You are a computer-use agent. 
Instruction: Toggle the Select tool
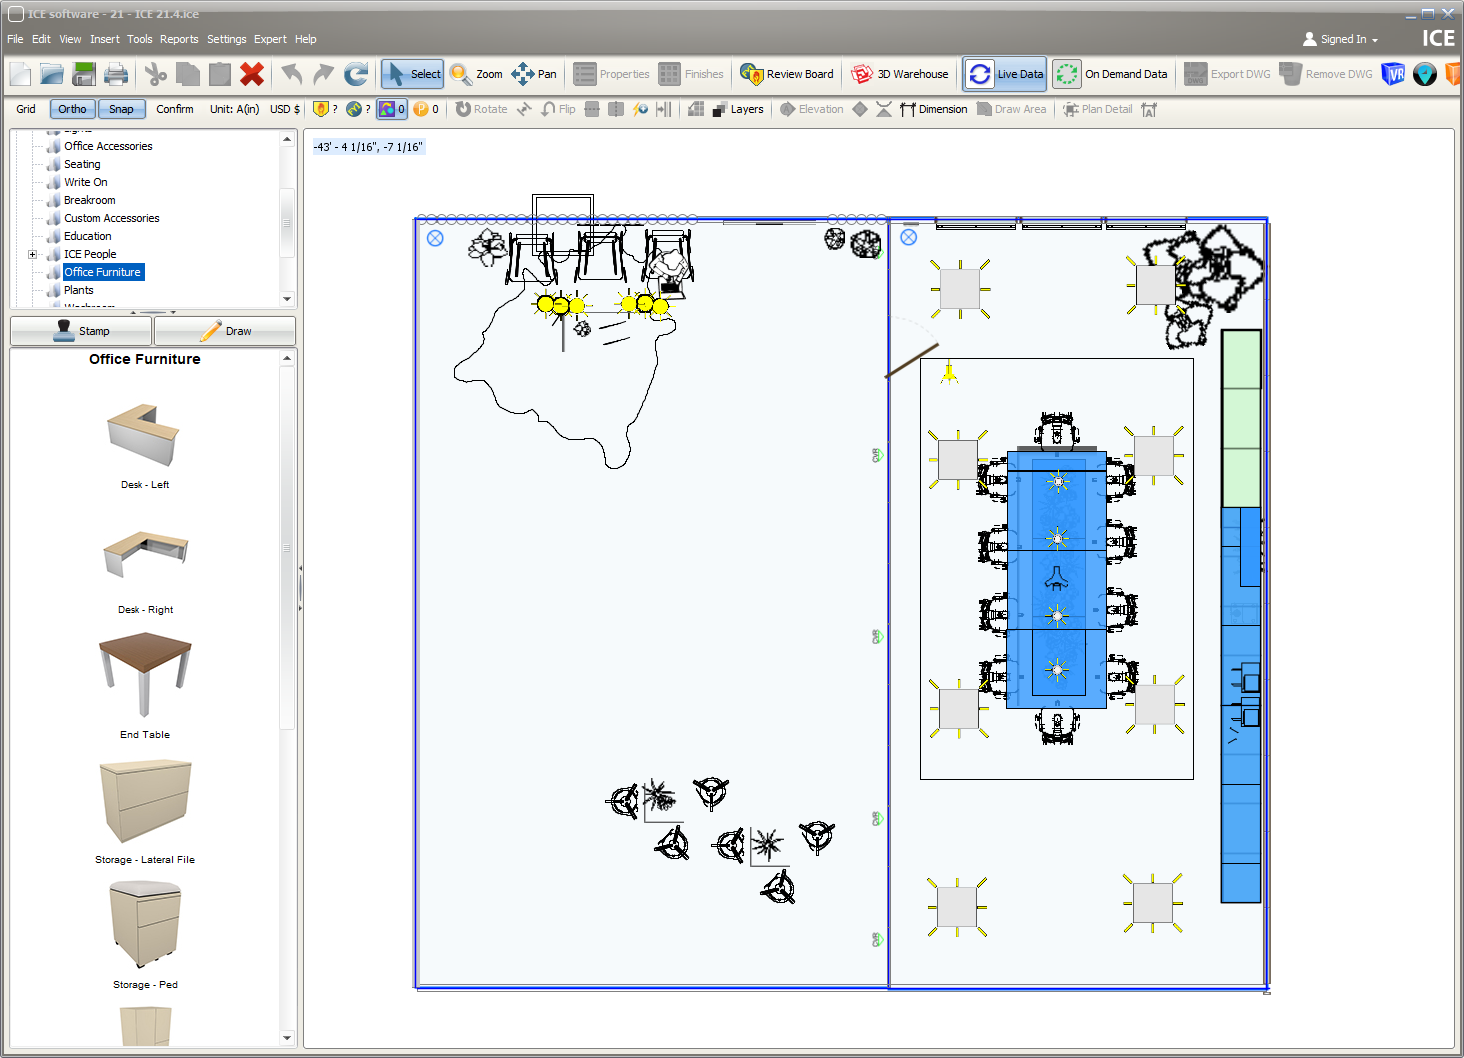(413, 74)
